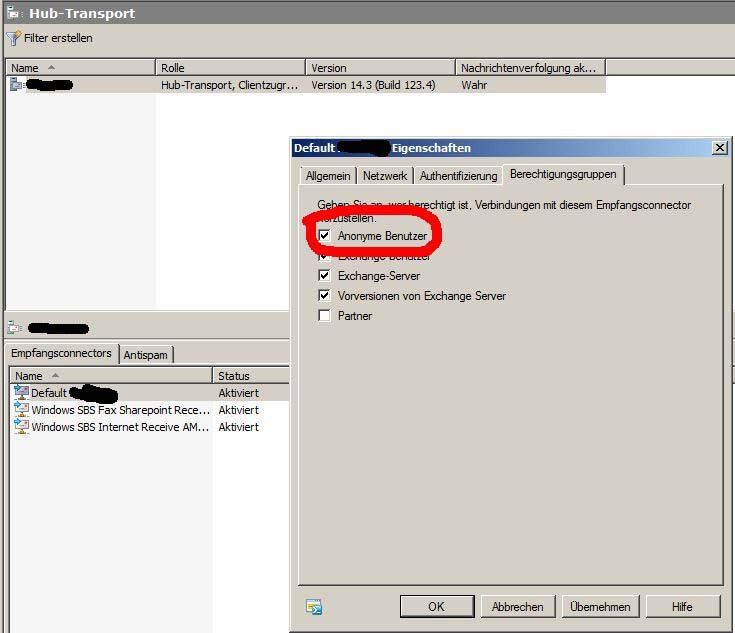This screenshot has height=633, width=735.
Task: Click the Filter erstellen link
Action: [x=58, y=38]
